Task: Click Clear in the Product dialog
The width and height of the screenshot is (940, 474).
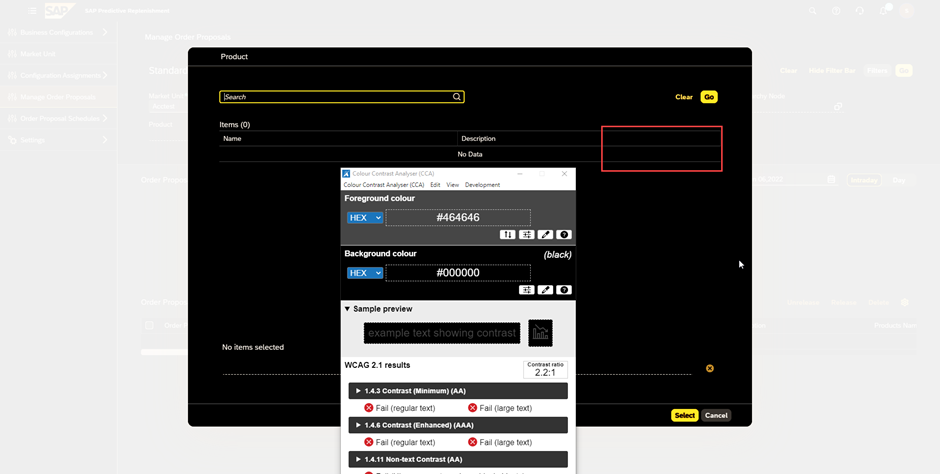Action: [684, 96]
